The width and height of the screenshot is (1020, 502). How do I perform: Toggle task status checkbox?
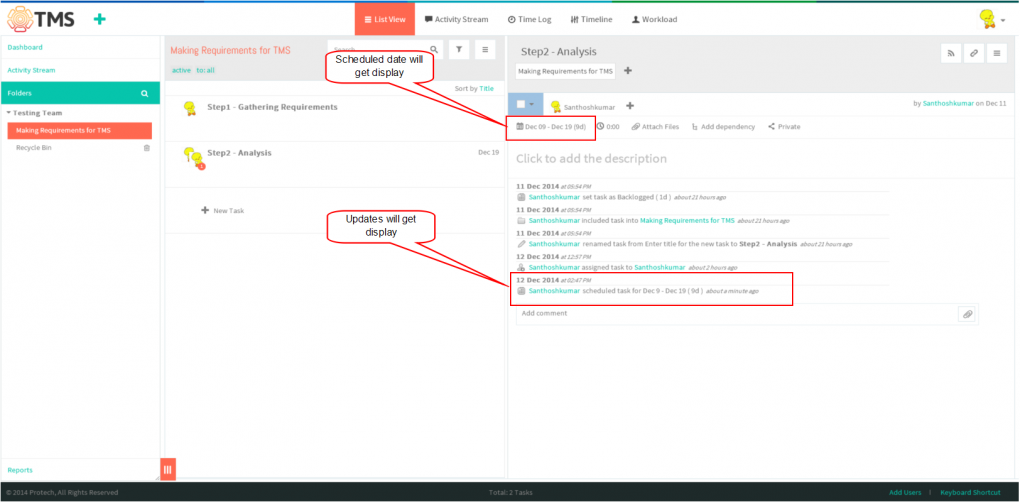(520, 104)
